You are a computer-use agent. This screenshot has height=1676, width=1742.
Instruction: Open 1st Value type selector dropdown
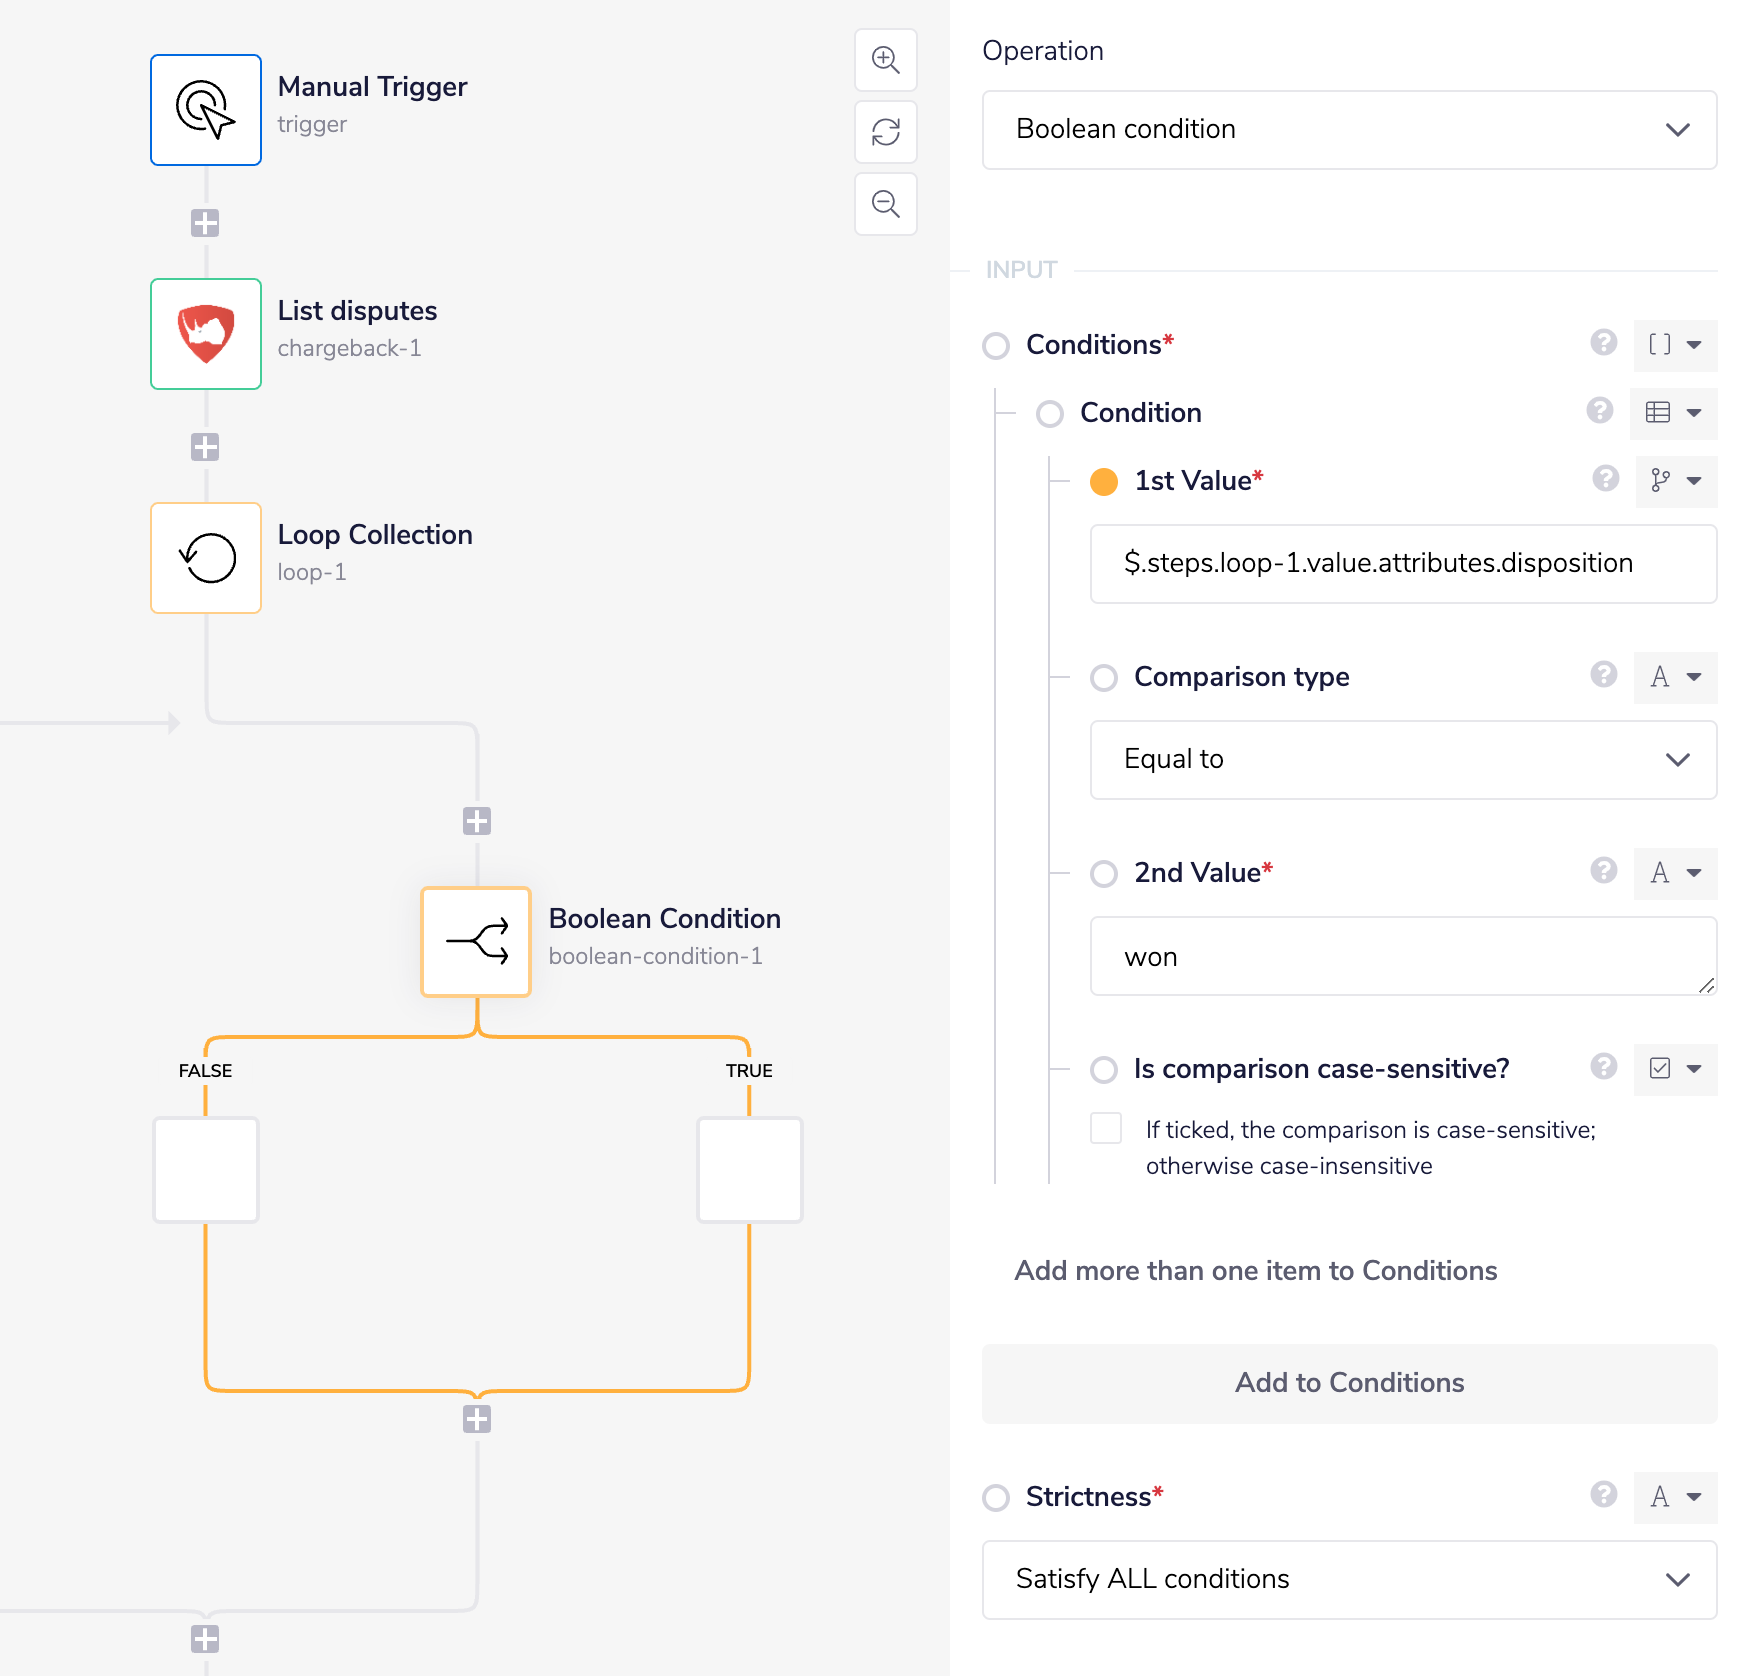pos(1676,481)
